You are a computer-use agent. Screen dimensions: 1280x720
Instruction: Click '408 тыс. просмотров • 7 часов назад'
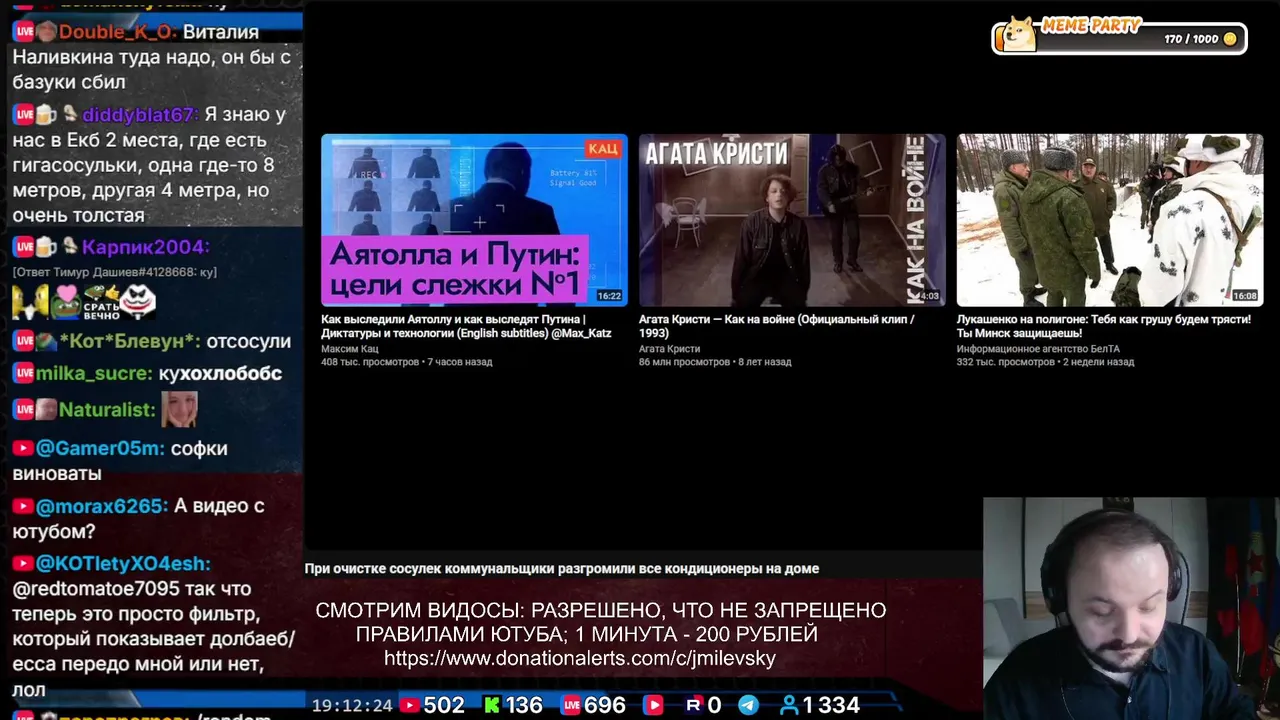click(x=406, y=362)
